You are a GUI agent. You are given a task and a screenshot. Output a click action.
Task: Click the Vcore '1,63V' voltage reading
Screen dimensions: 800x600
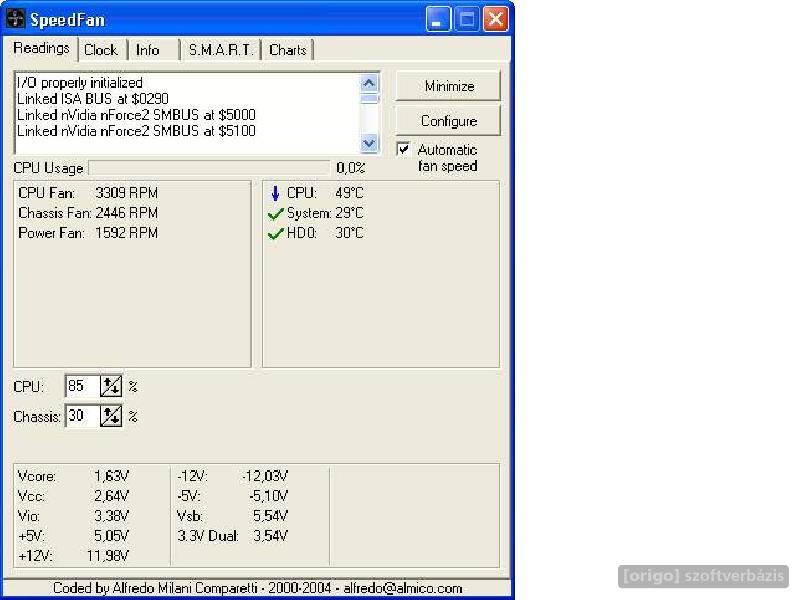112,476
